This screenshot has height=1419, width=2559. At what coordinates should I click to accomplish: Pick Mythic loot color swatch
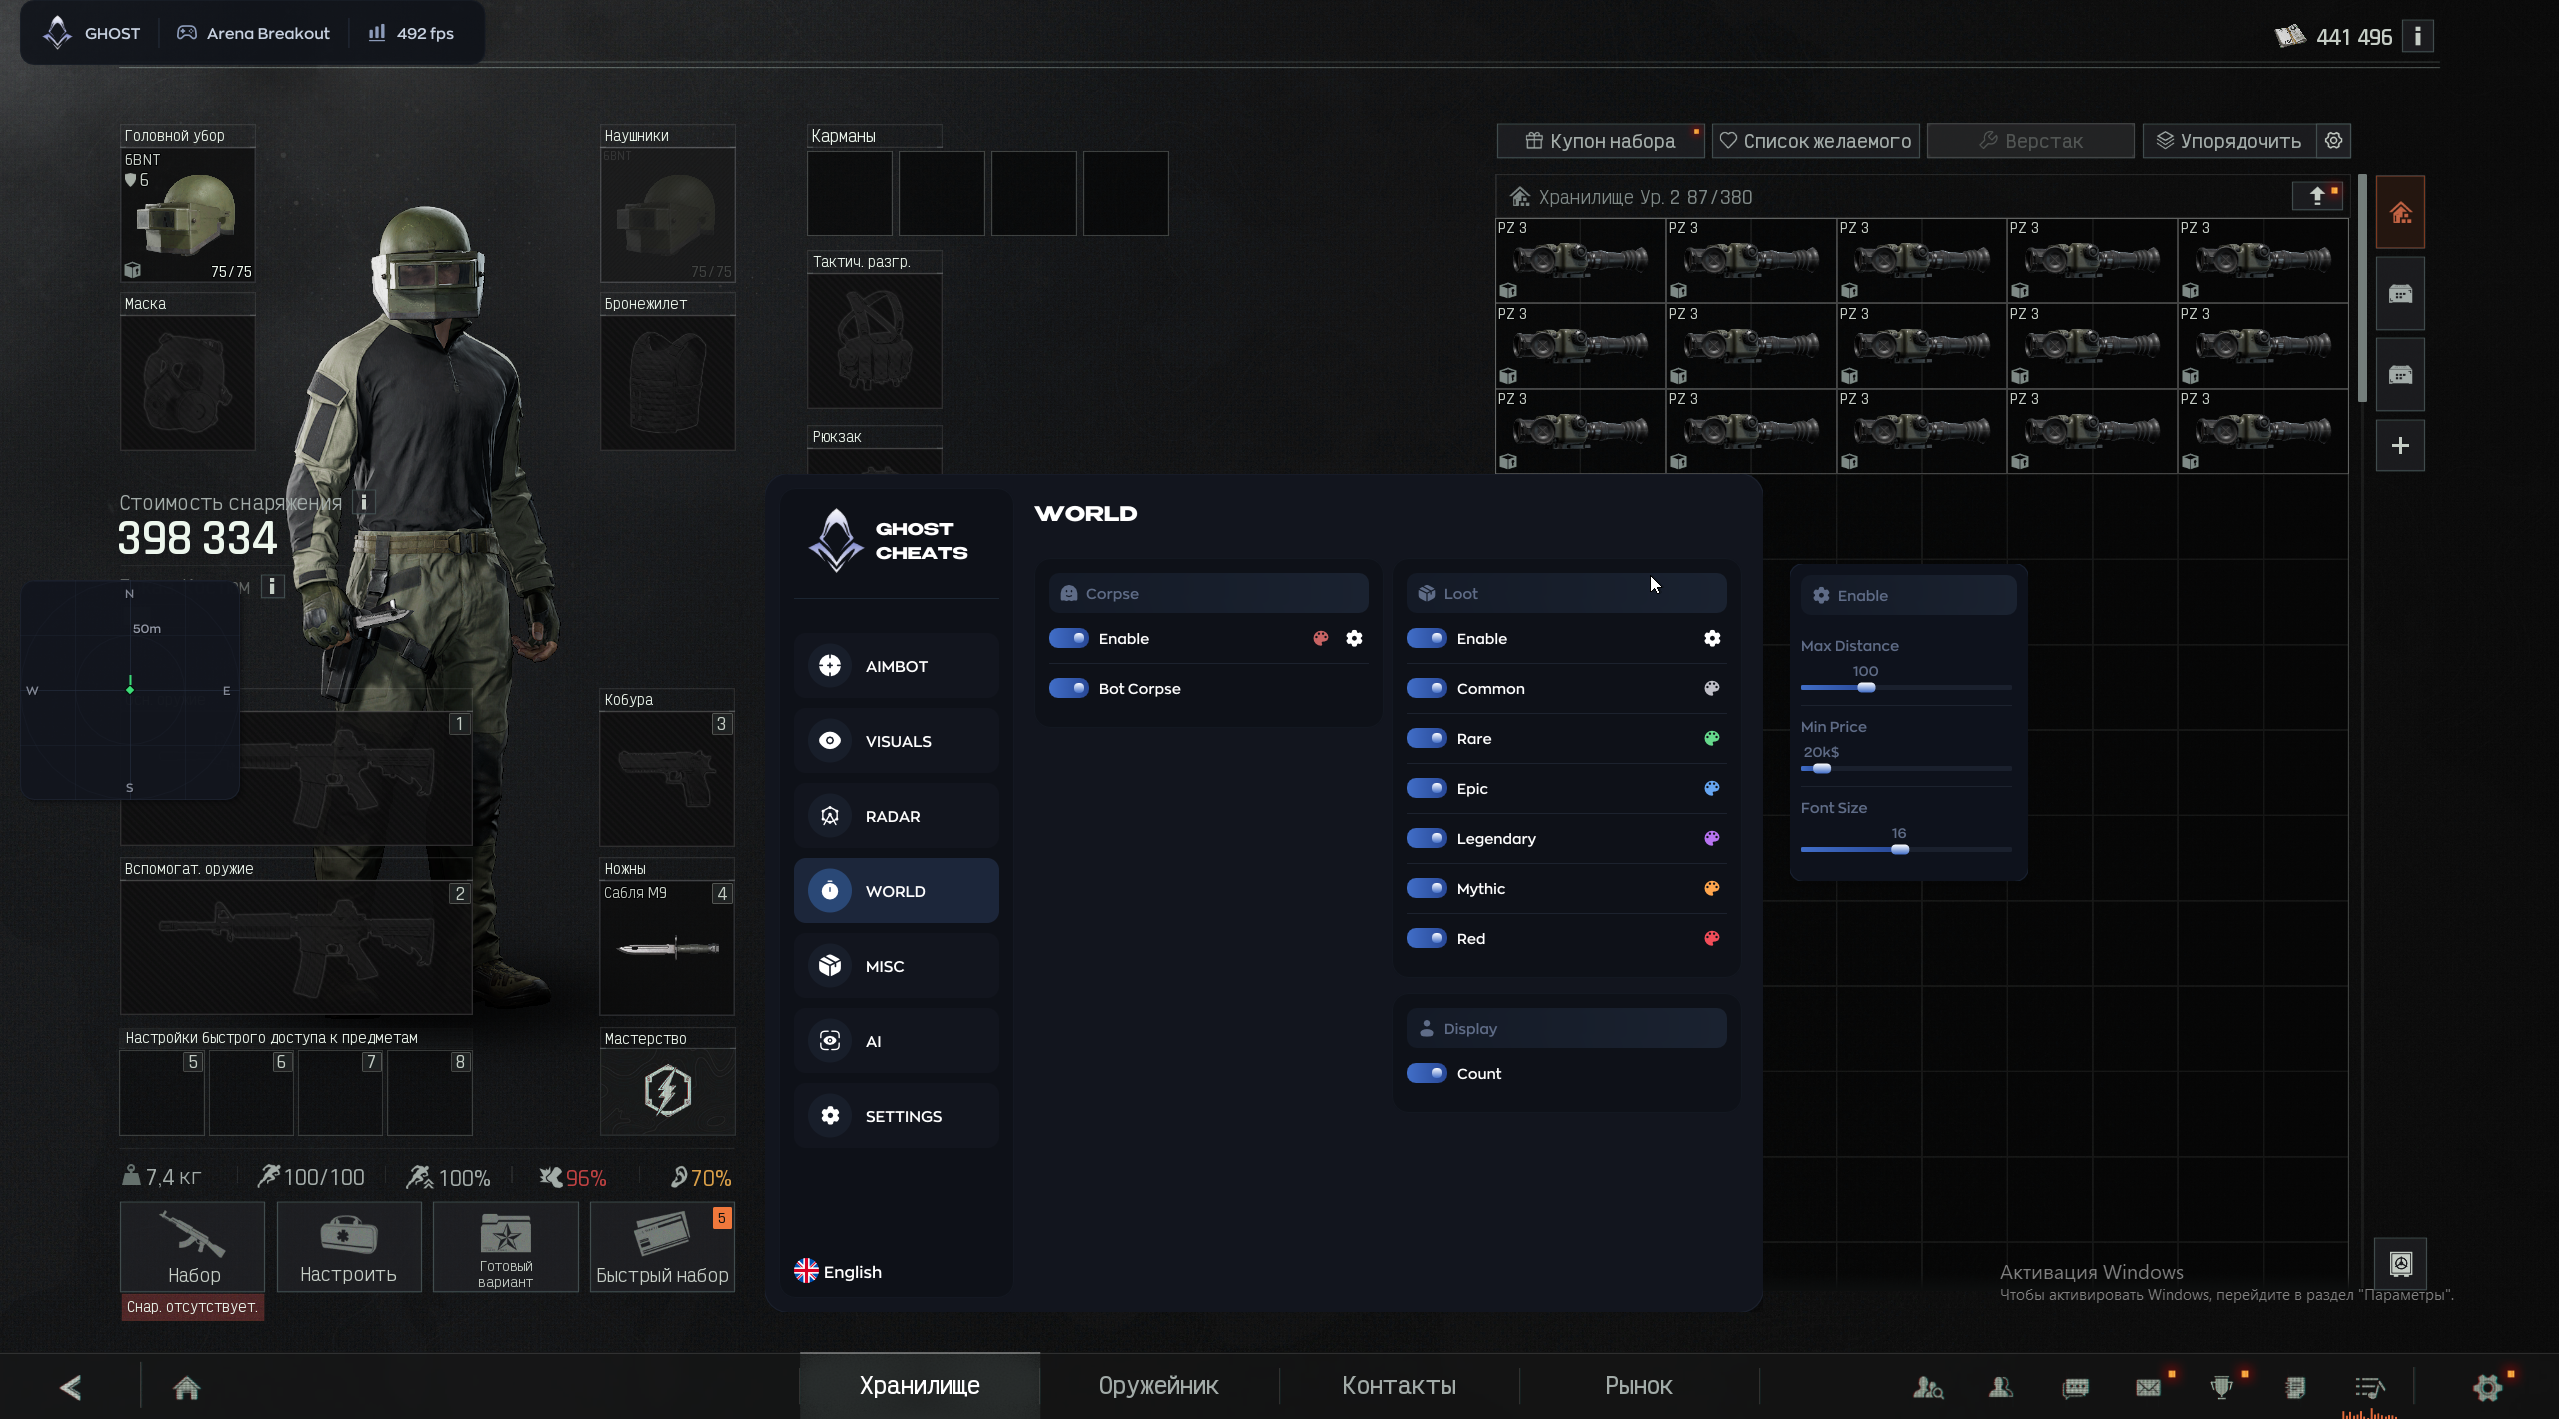click(x=1712, y=888)
